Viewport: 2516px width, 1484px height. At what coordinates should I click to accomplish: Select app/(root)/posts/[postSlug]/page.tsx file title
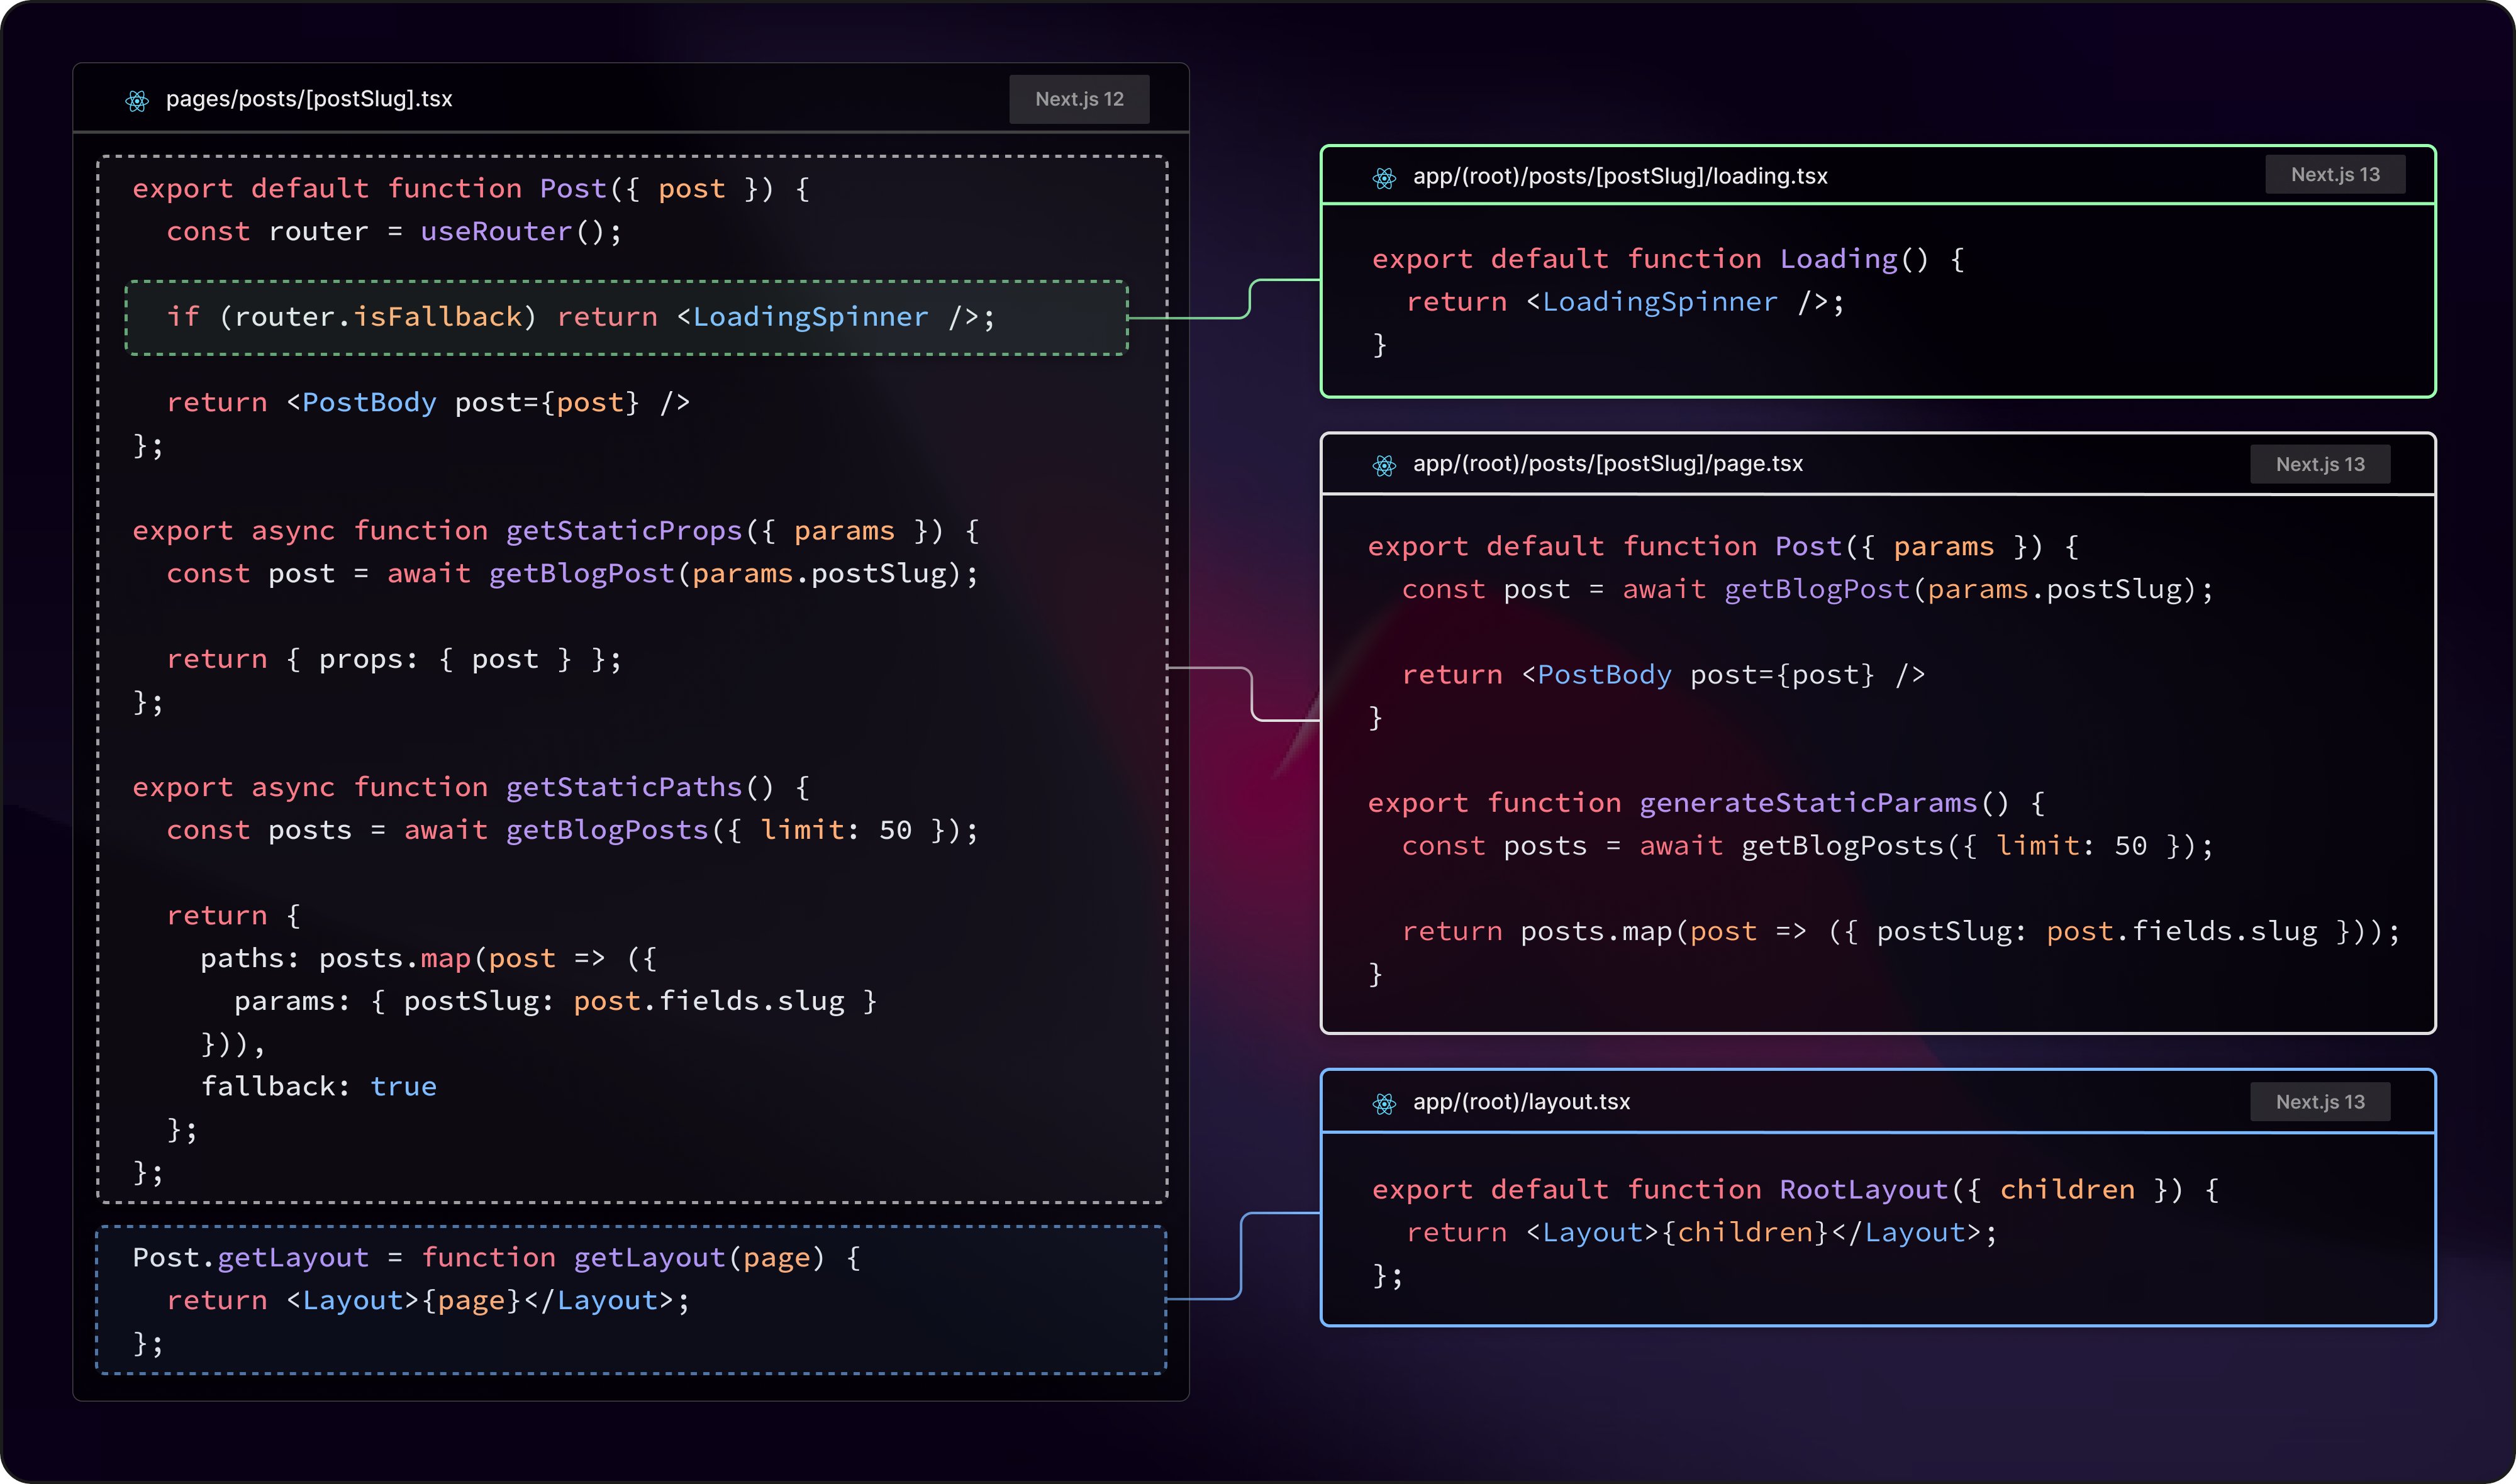click(x=1607, y=463)
